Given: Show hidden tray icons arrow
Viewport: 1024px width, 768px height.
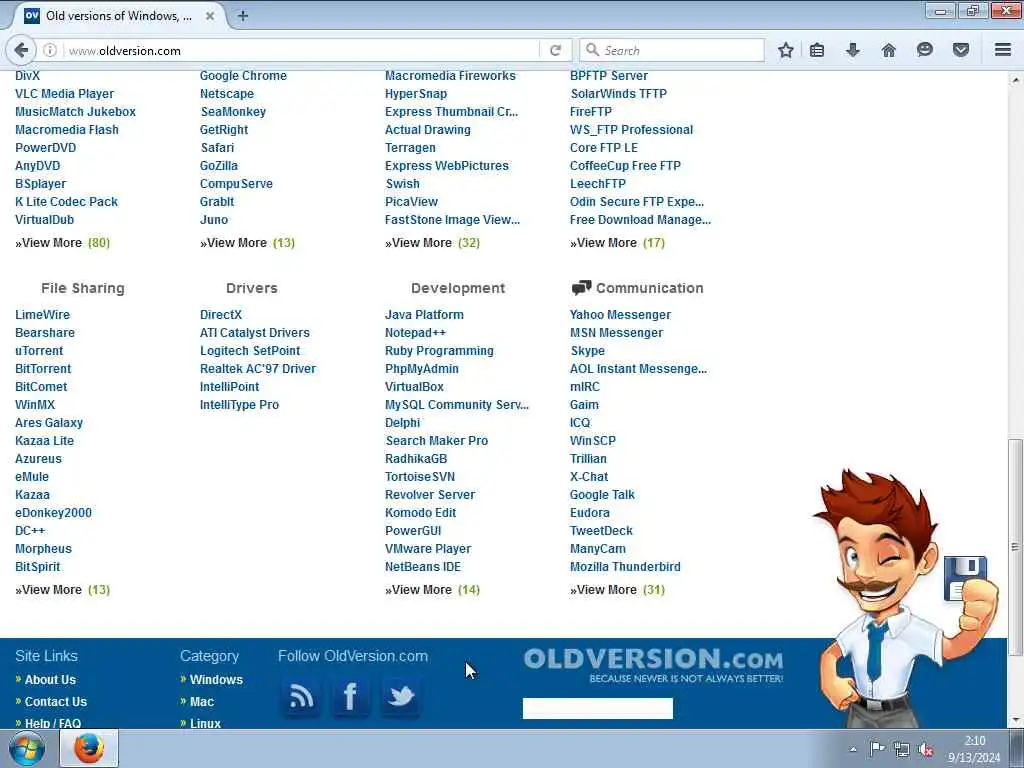Looking at the screenshot, I should 853,750.
